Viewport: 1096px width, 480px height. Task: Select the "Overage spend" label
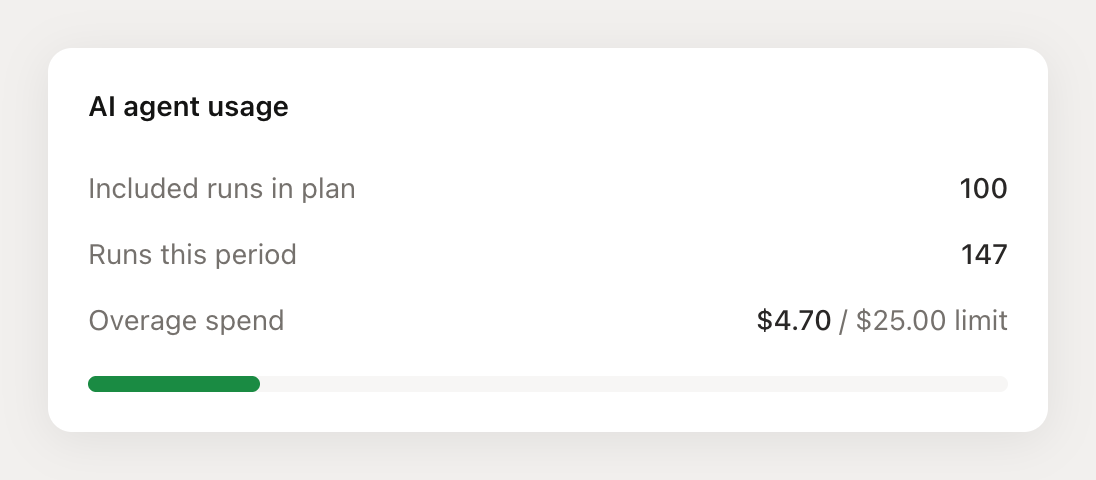(x=186, y=321)
